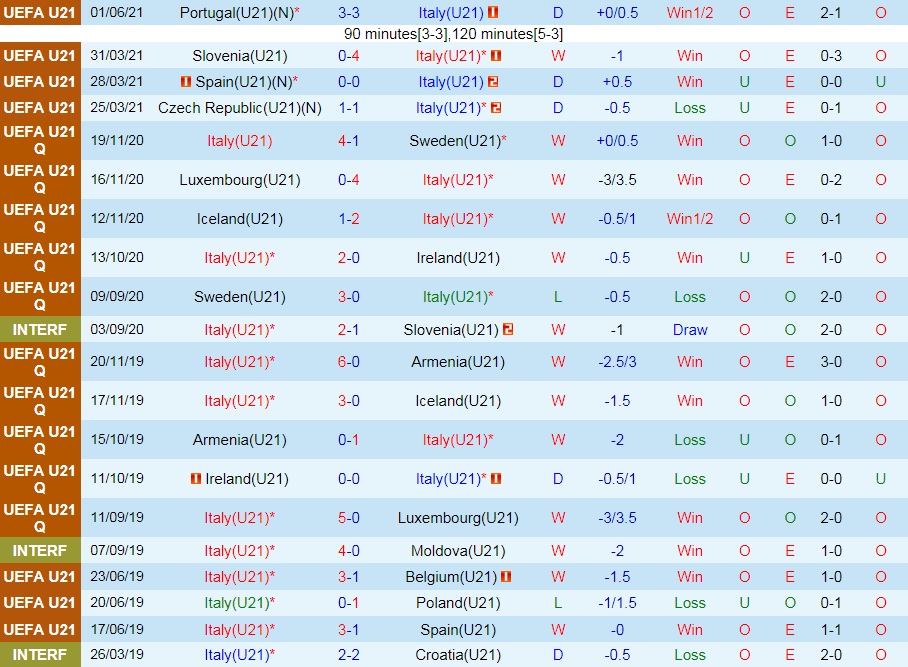Screen dimensions: 908x667
Task: Click the date 20/06/19
Action: 116,602
